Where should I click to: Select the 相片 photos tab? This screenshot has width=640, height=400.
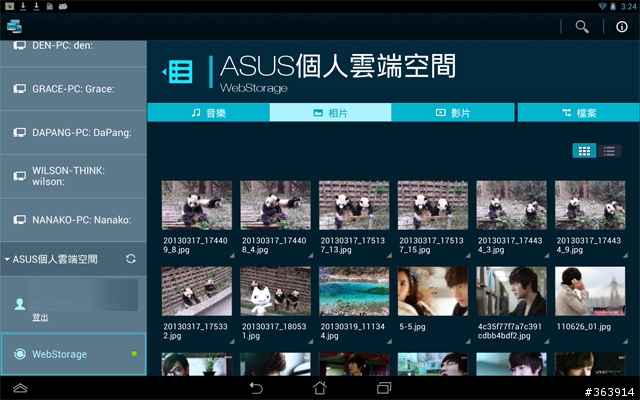point(330,112)
